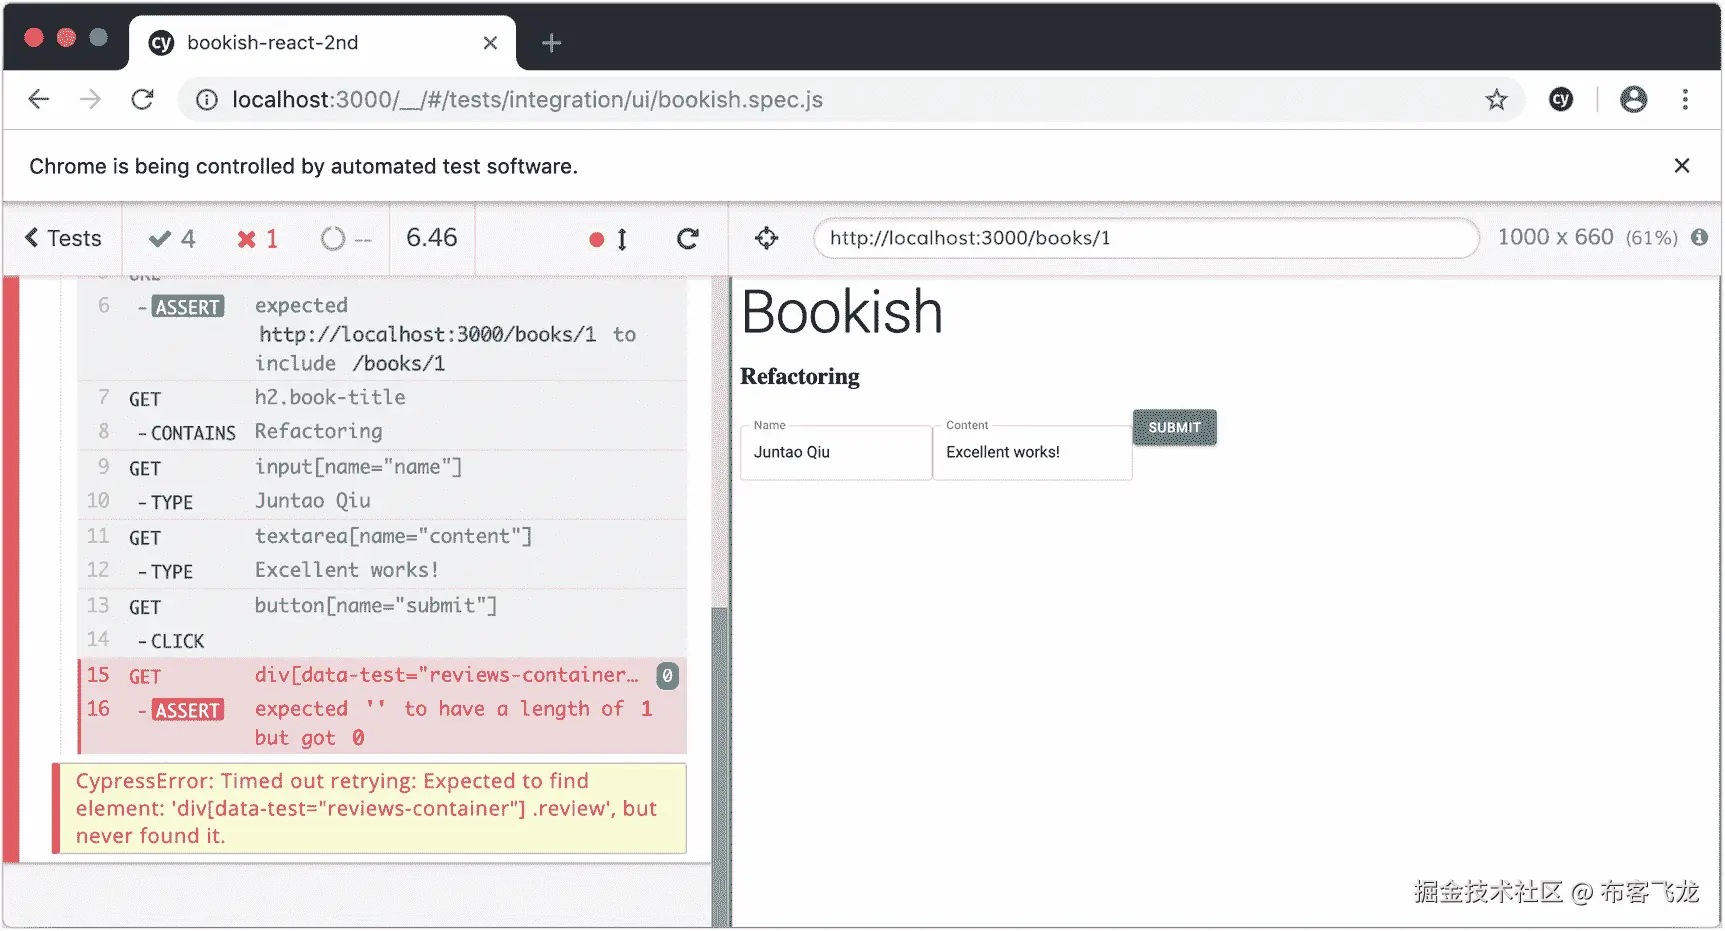Select the CLICK command on row 14
This screenshot has height=931, width=1725.
(x=382, y=640)
